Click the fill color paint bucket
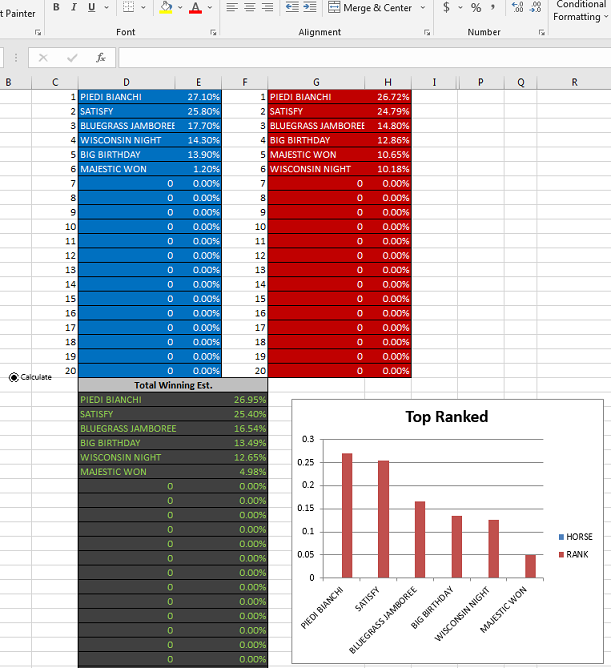The width and height of the screenshot is (611, 668). pyautogui.click(x=166, y=8)
